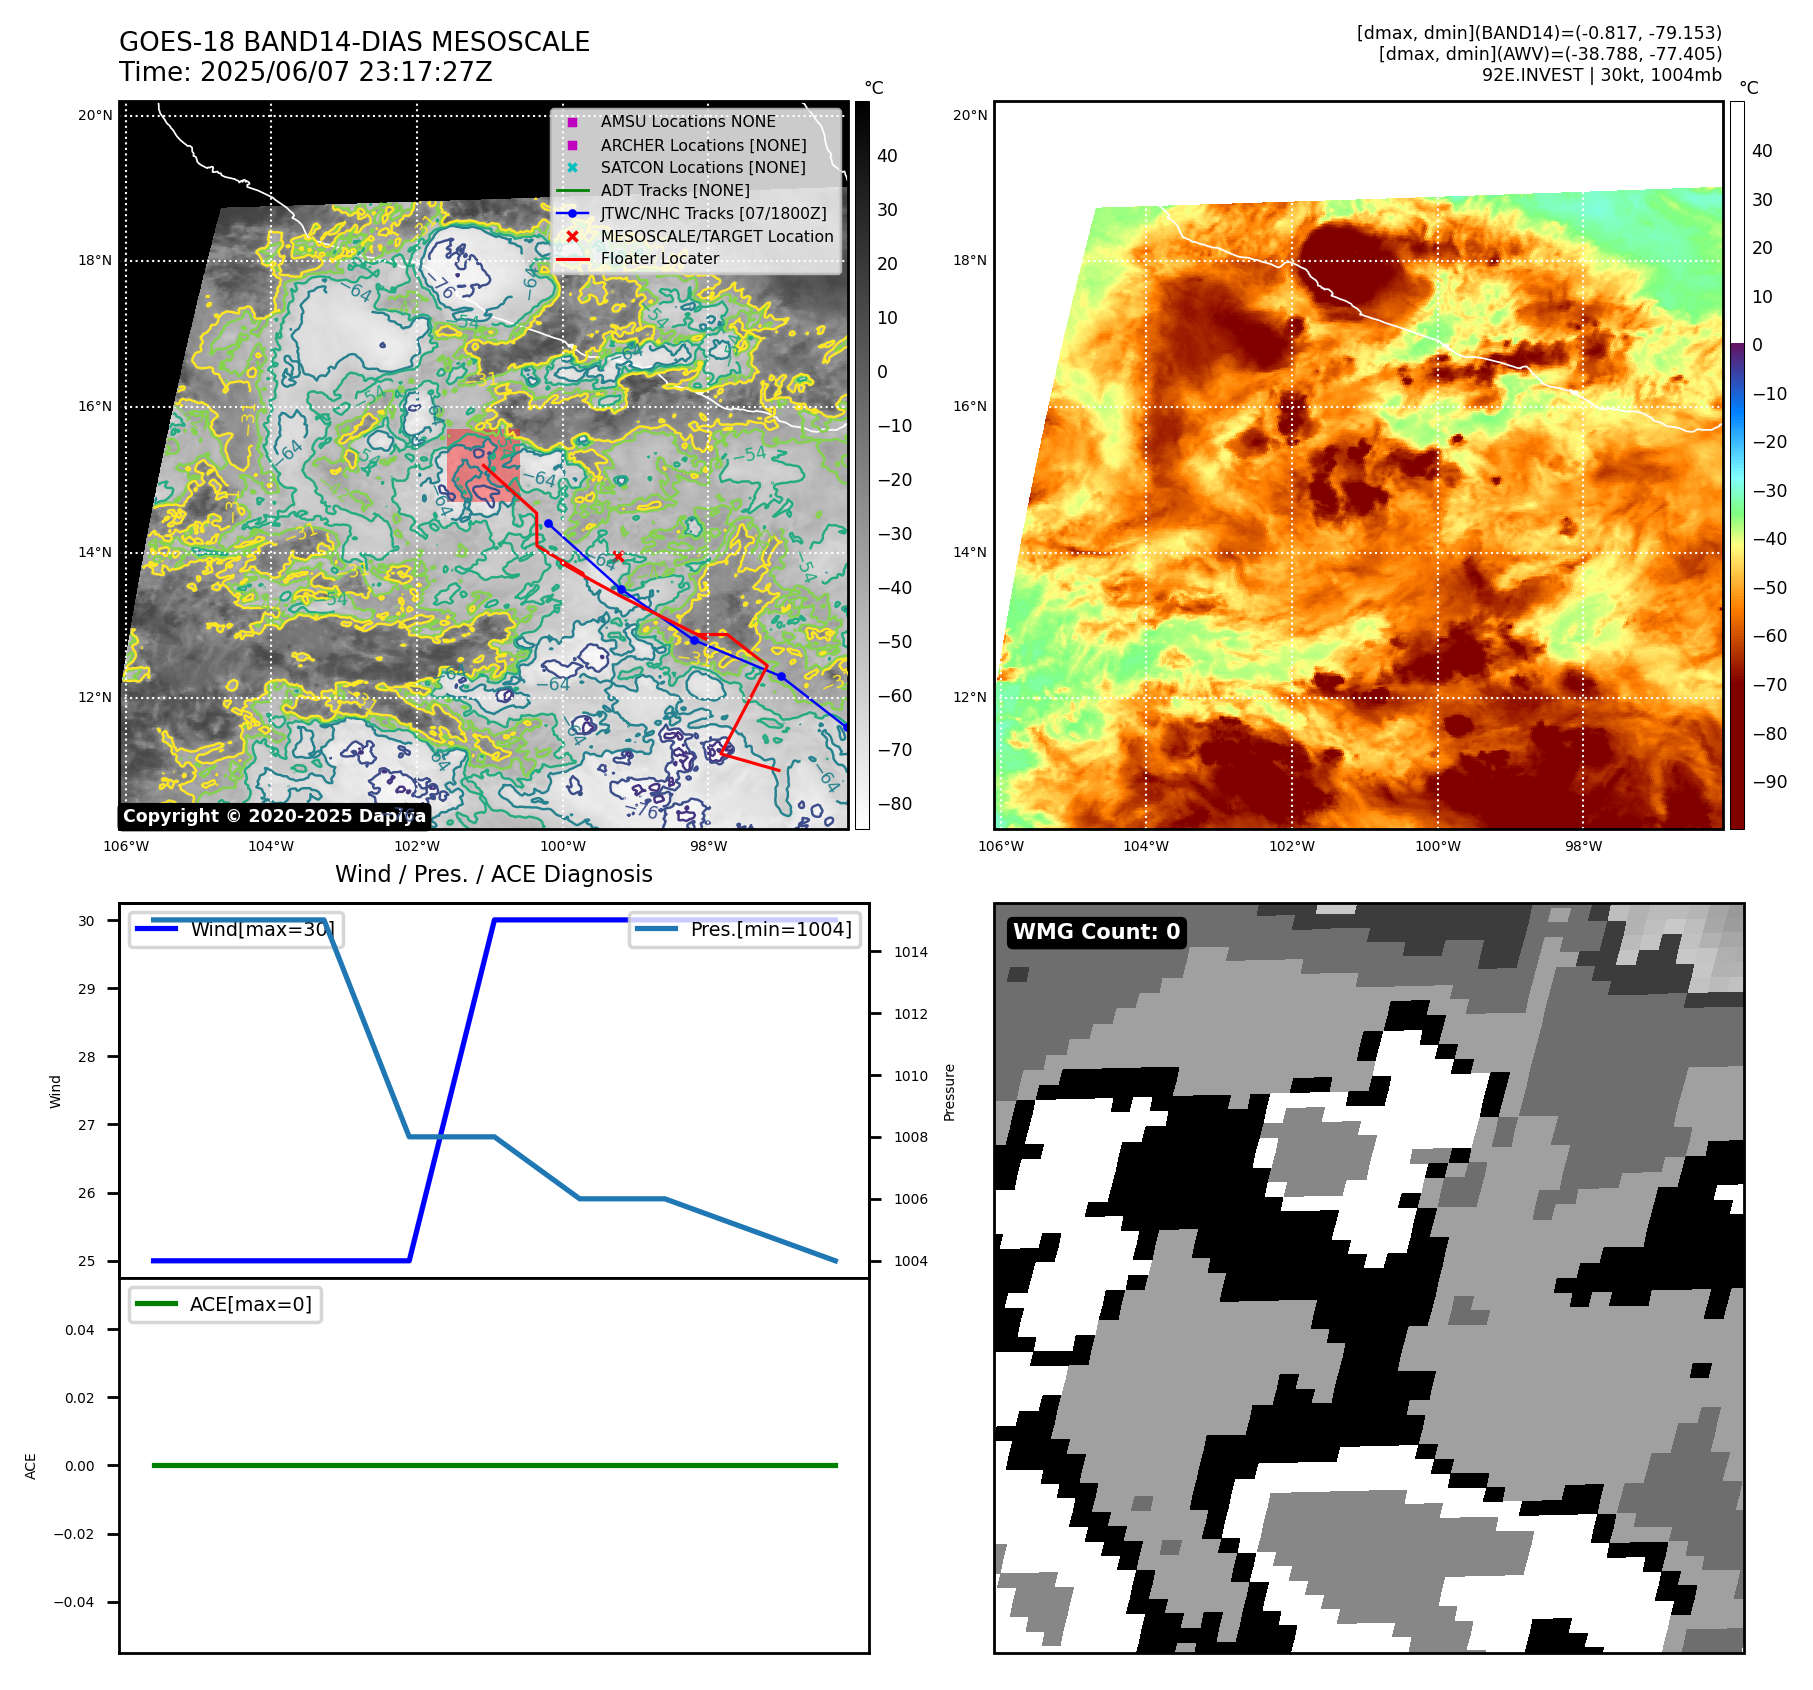The width and height of the screenshot is (1813, 1690).
Task: Click the grayscale temperature colorbar
Action: 862,465
